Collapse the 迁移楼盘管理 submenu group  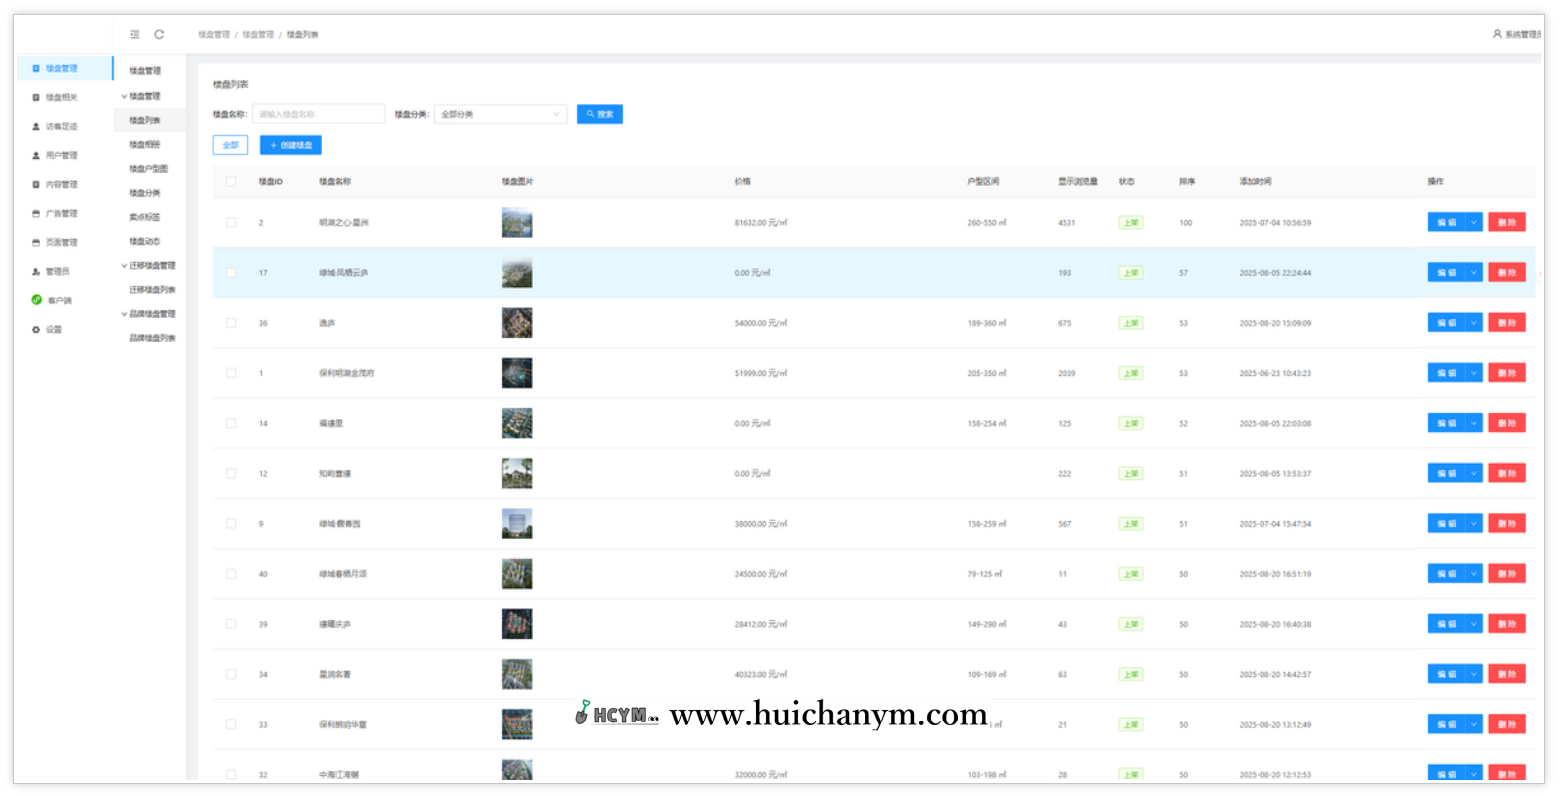pos(124,266)
